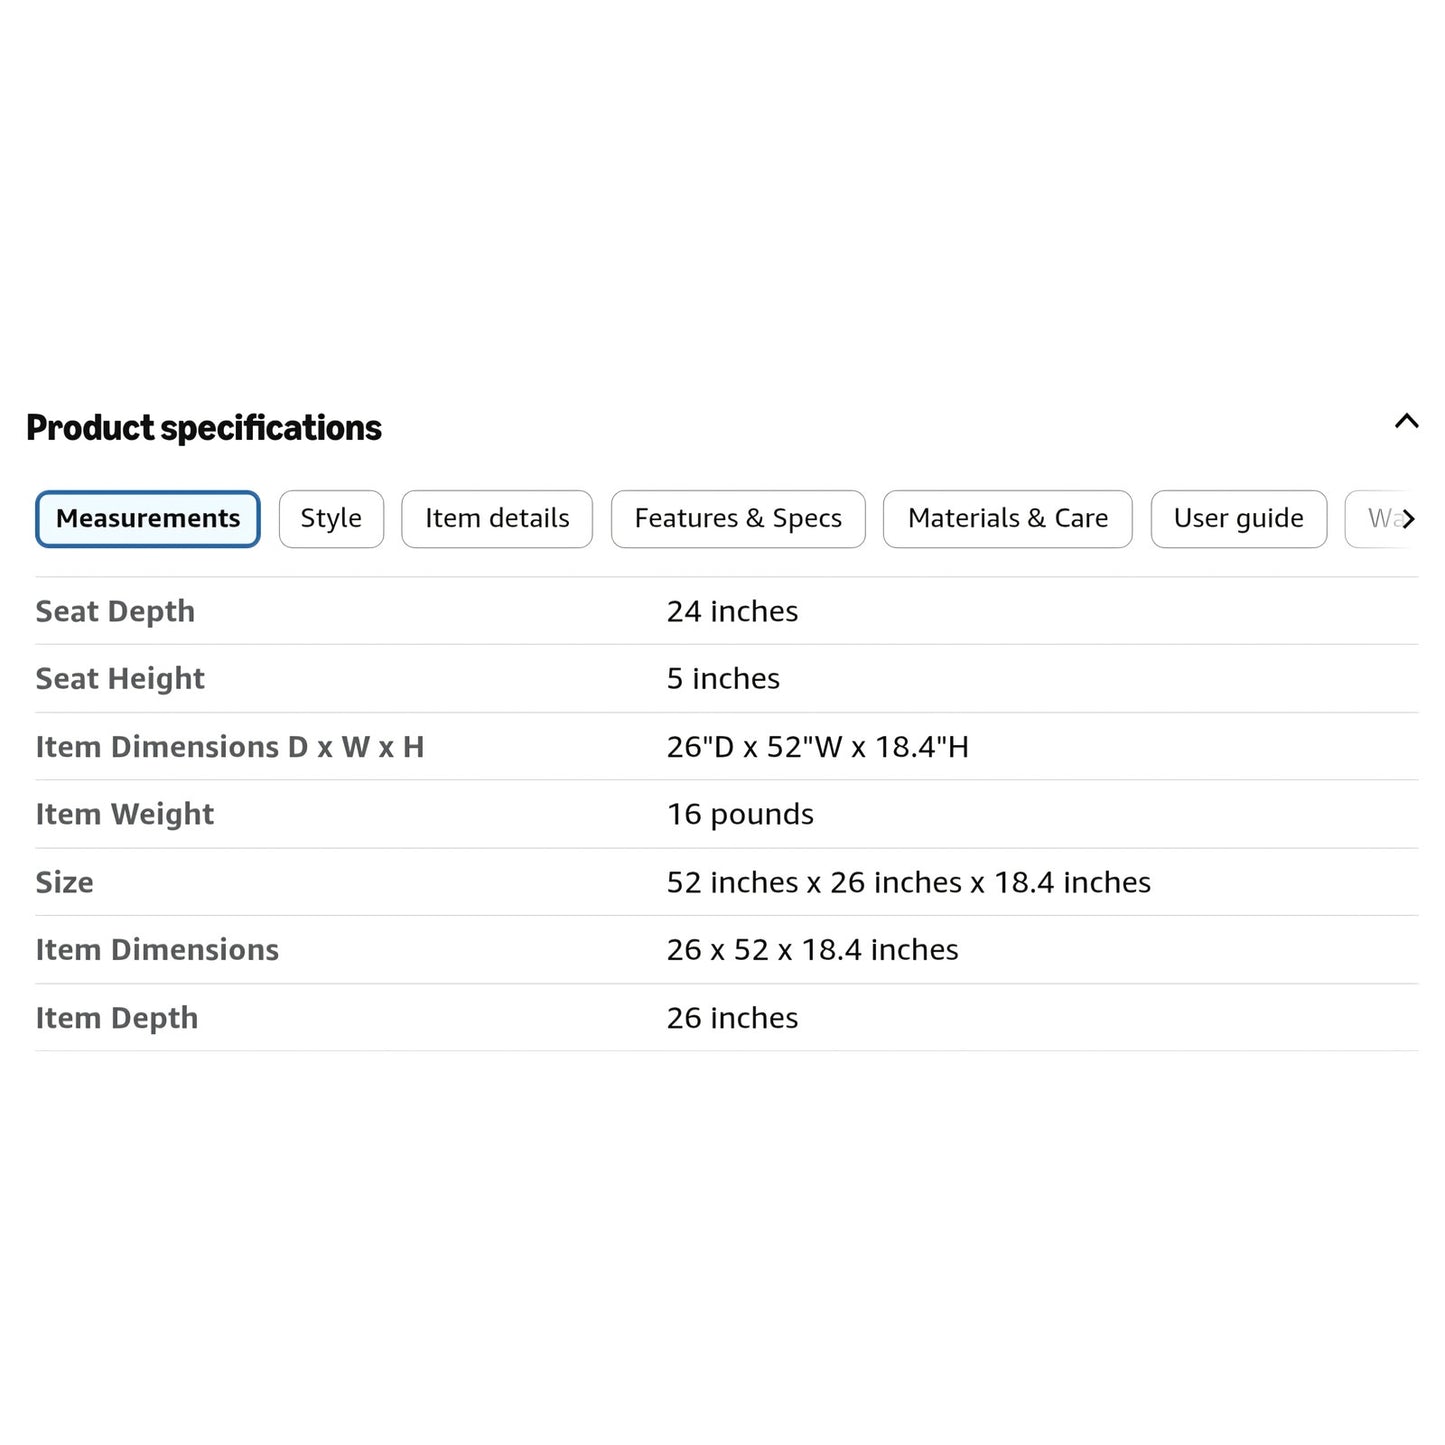Click the 24 inches seat depth value

click(x=732, y=611)
